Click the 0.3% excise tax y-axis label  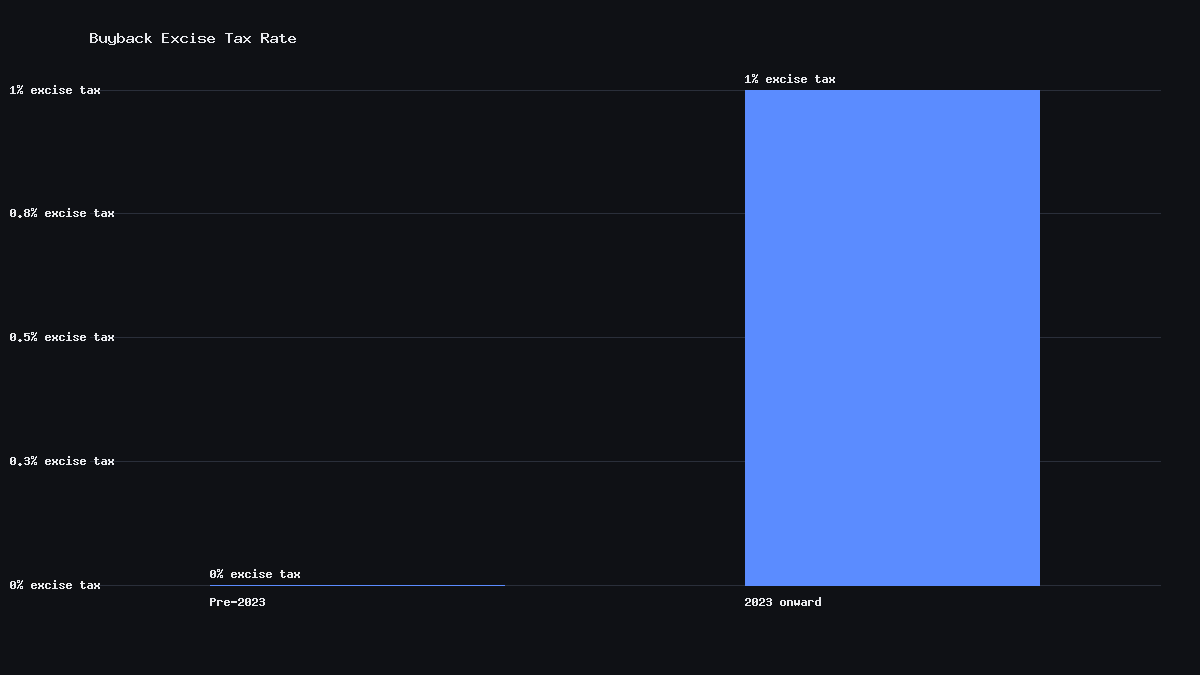pyautogui.click(x=62, y=461)
